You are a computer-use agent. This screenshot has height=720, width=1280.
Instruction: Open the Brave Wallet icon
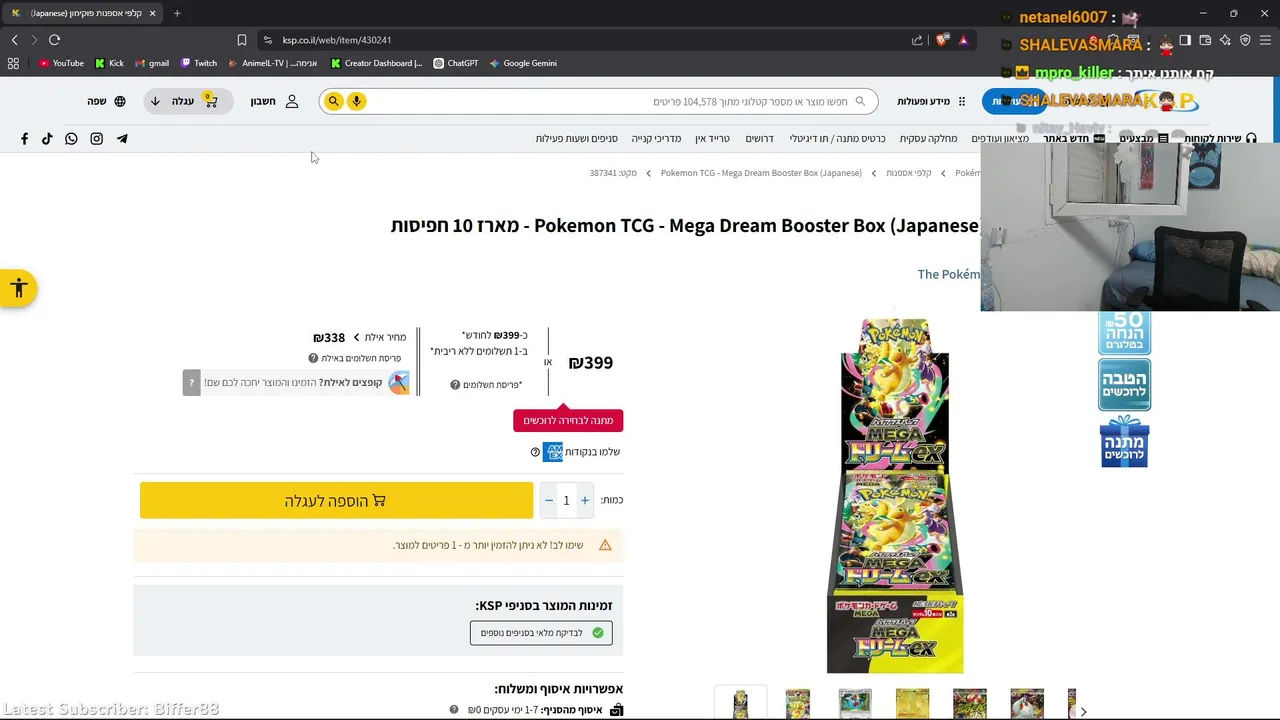(1205, 40)
